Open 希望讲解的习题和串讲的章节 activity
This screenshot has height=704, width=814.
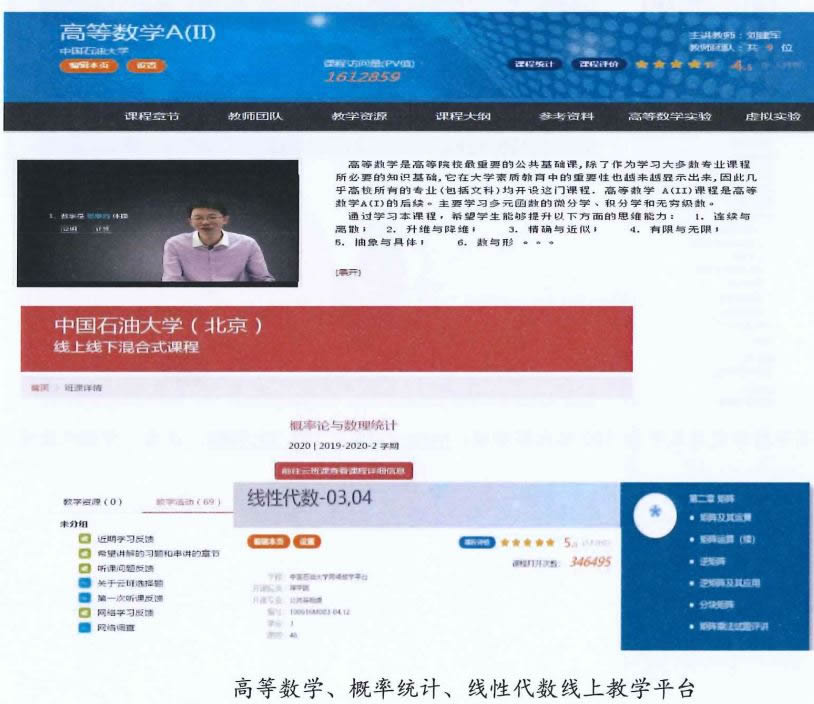click(x=158, y=553)
